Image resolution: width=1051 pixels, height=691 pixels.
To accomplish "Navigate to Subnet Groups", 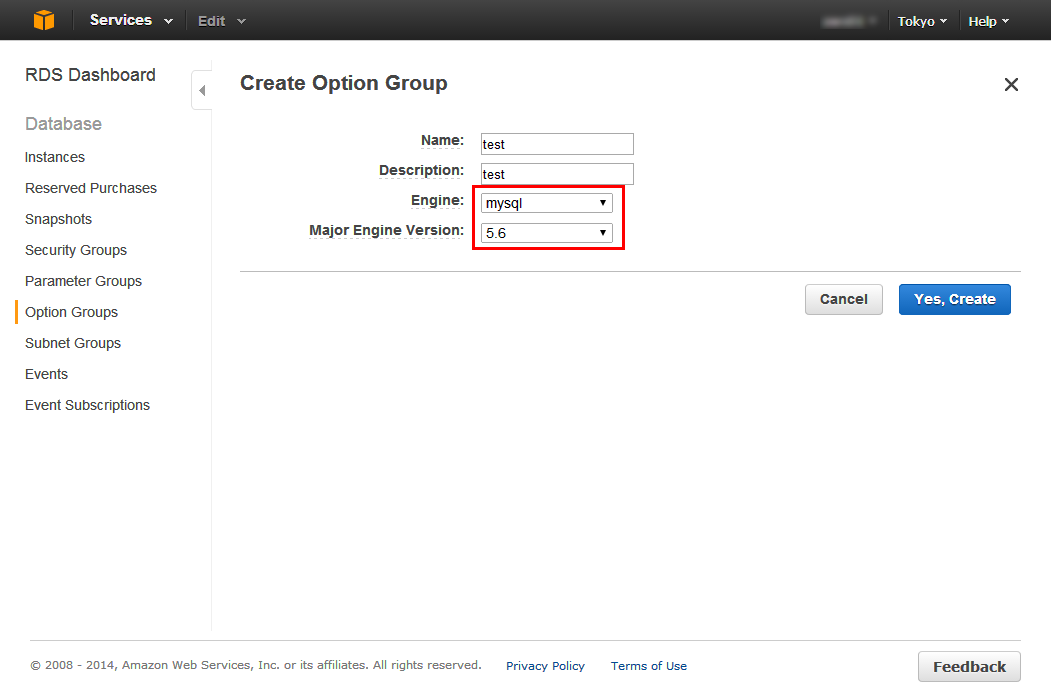I will pos(73,343).
